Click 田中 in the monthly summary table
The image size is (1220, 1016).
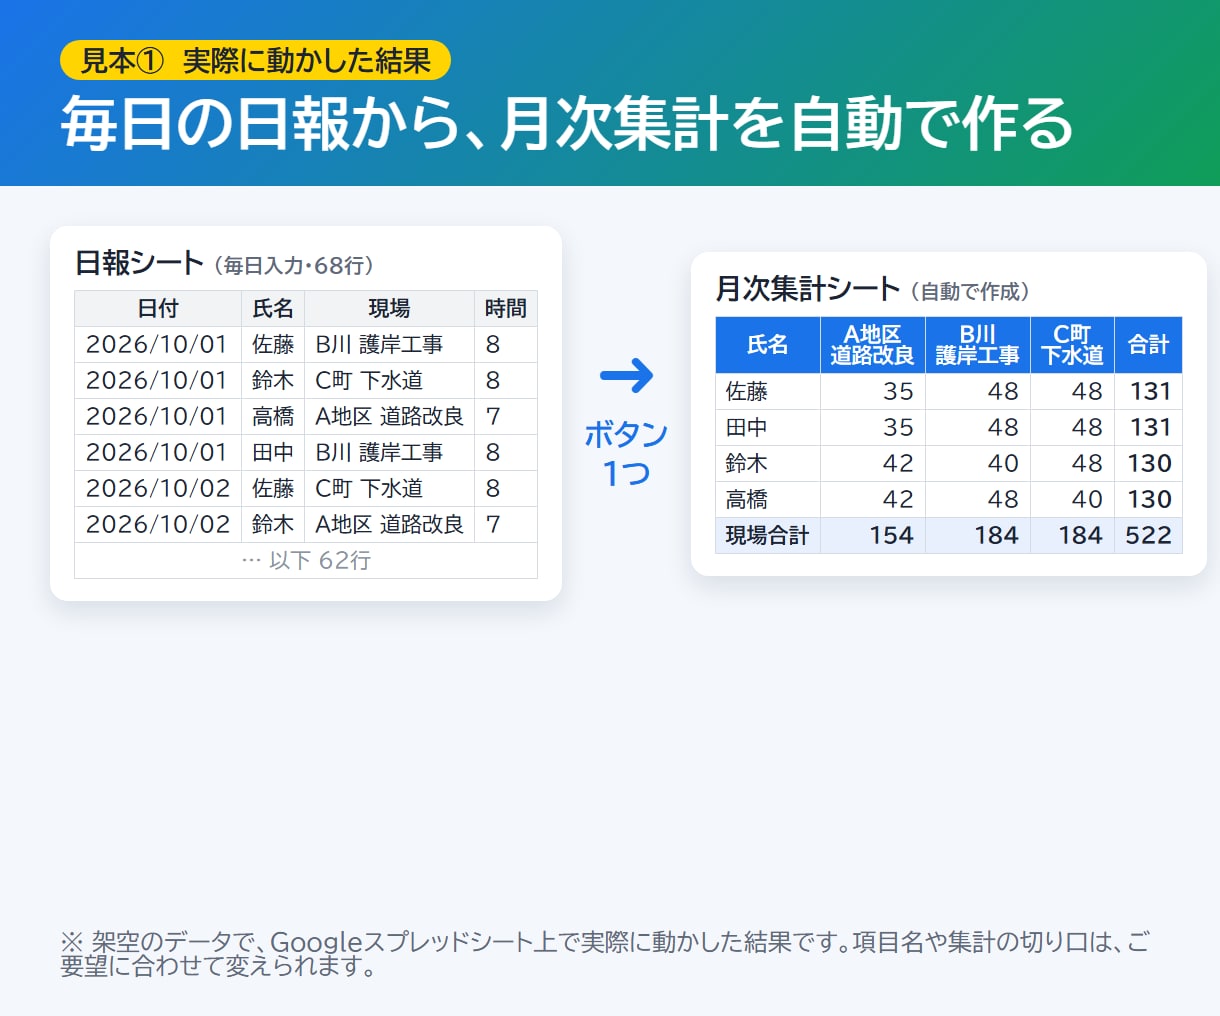point(747,428)
